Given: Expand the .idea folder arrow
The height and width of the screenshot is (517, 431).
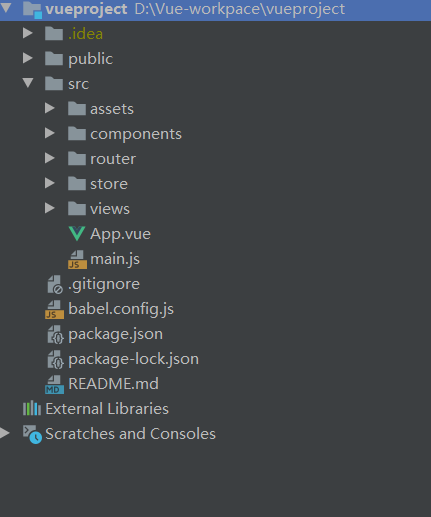Looking at the screenshot, I should click(28, 33).
